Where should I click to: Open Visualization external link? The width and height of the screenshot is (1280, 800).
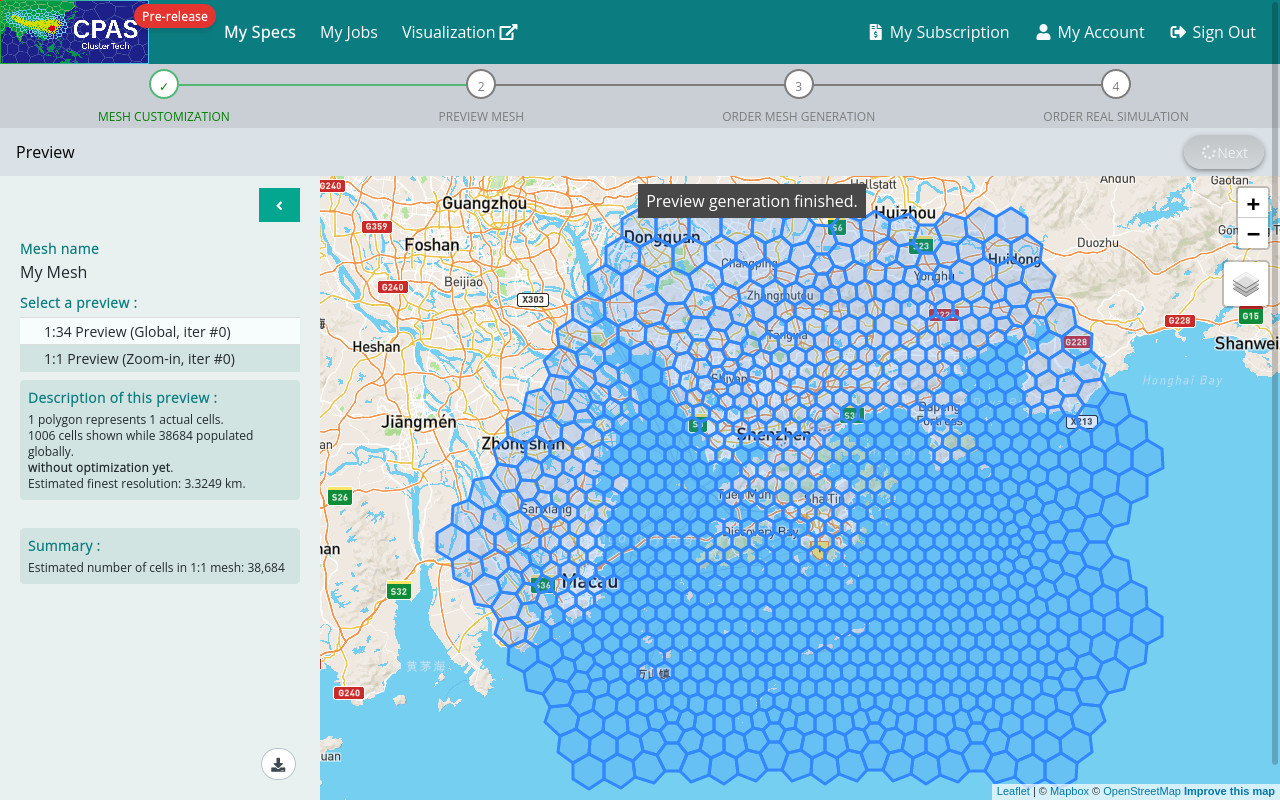(459, 32)
